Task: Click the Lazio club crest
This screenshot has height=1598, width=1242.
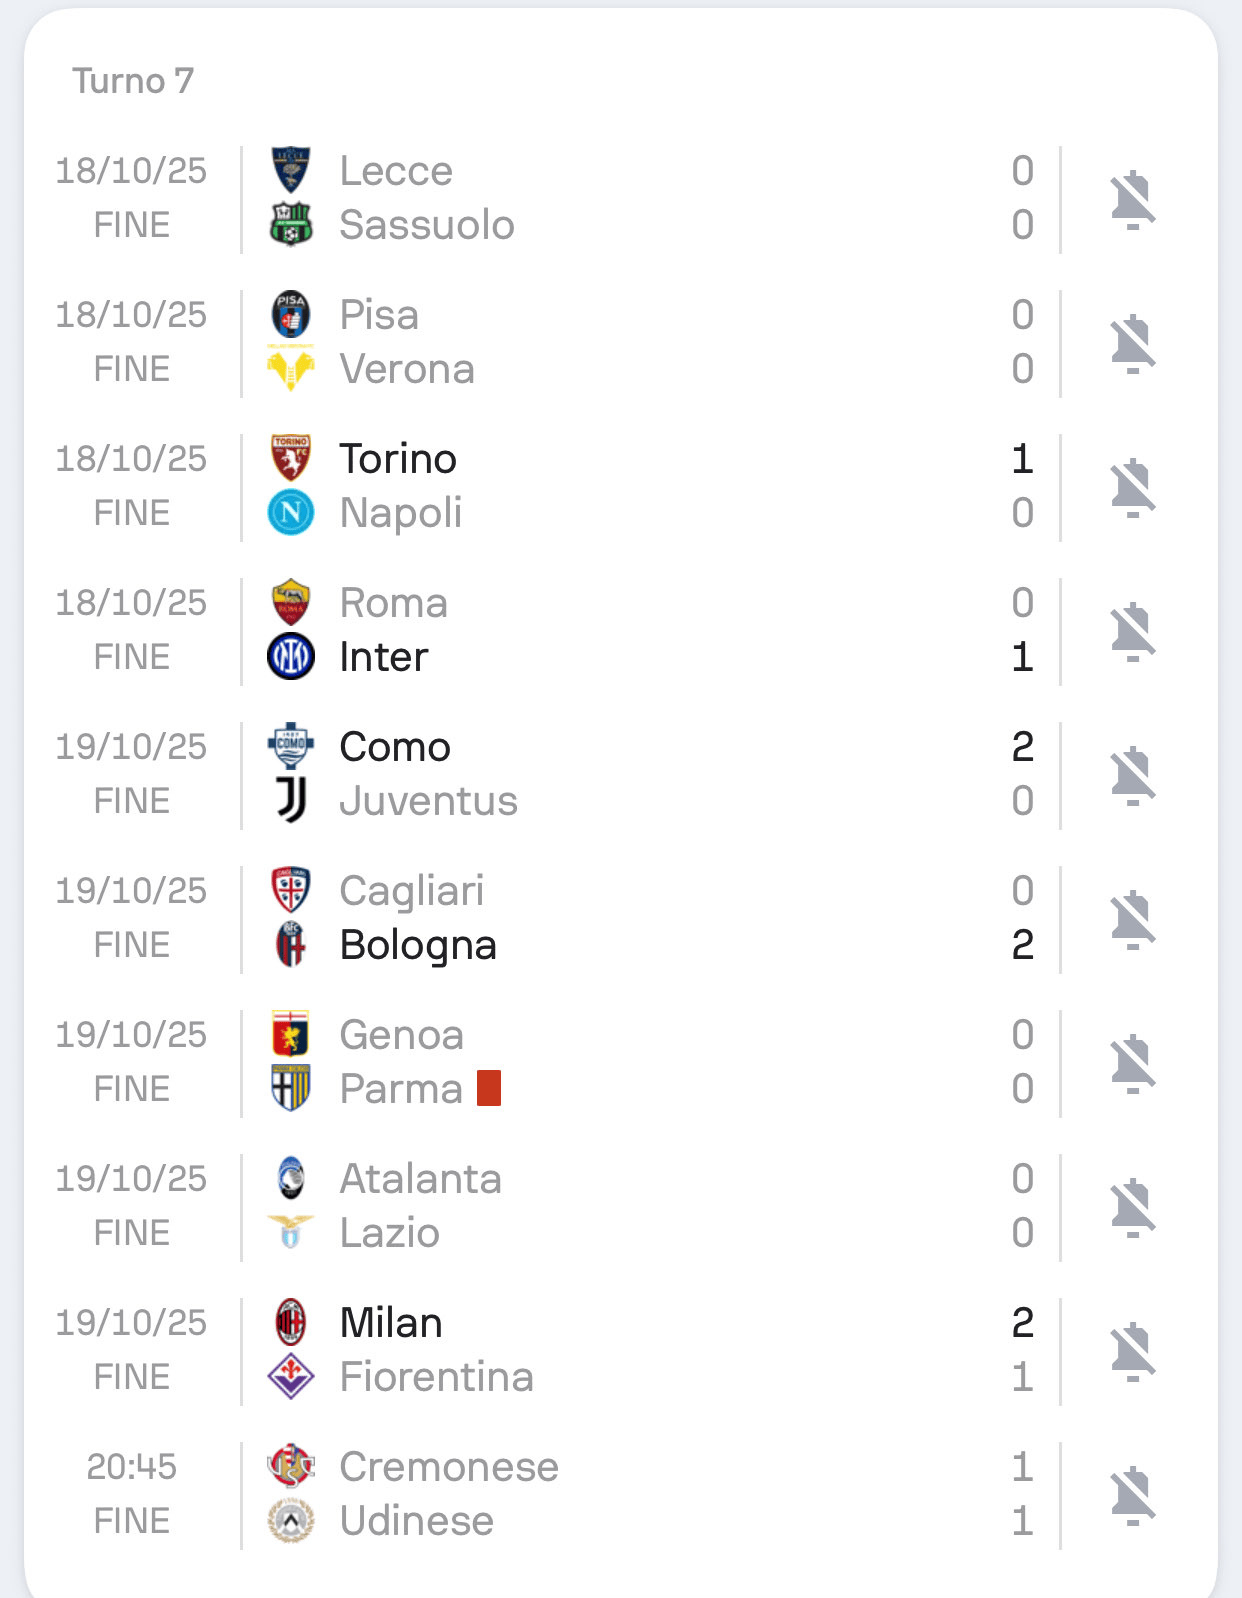Action: (x=291, y=1233)
